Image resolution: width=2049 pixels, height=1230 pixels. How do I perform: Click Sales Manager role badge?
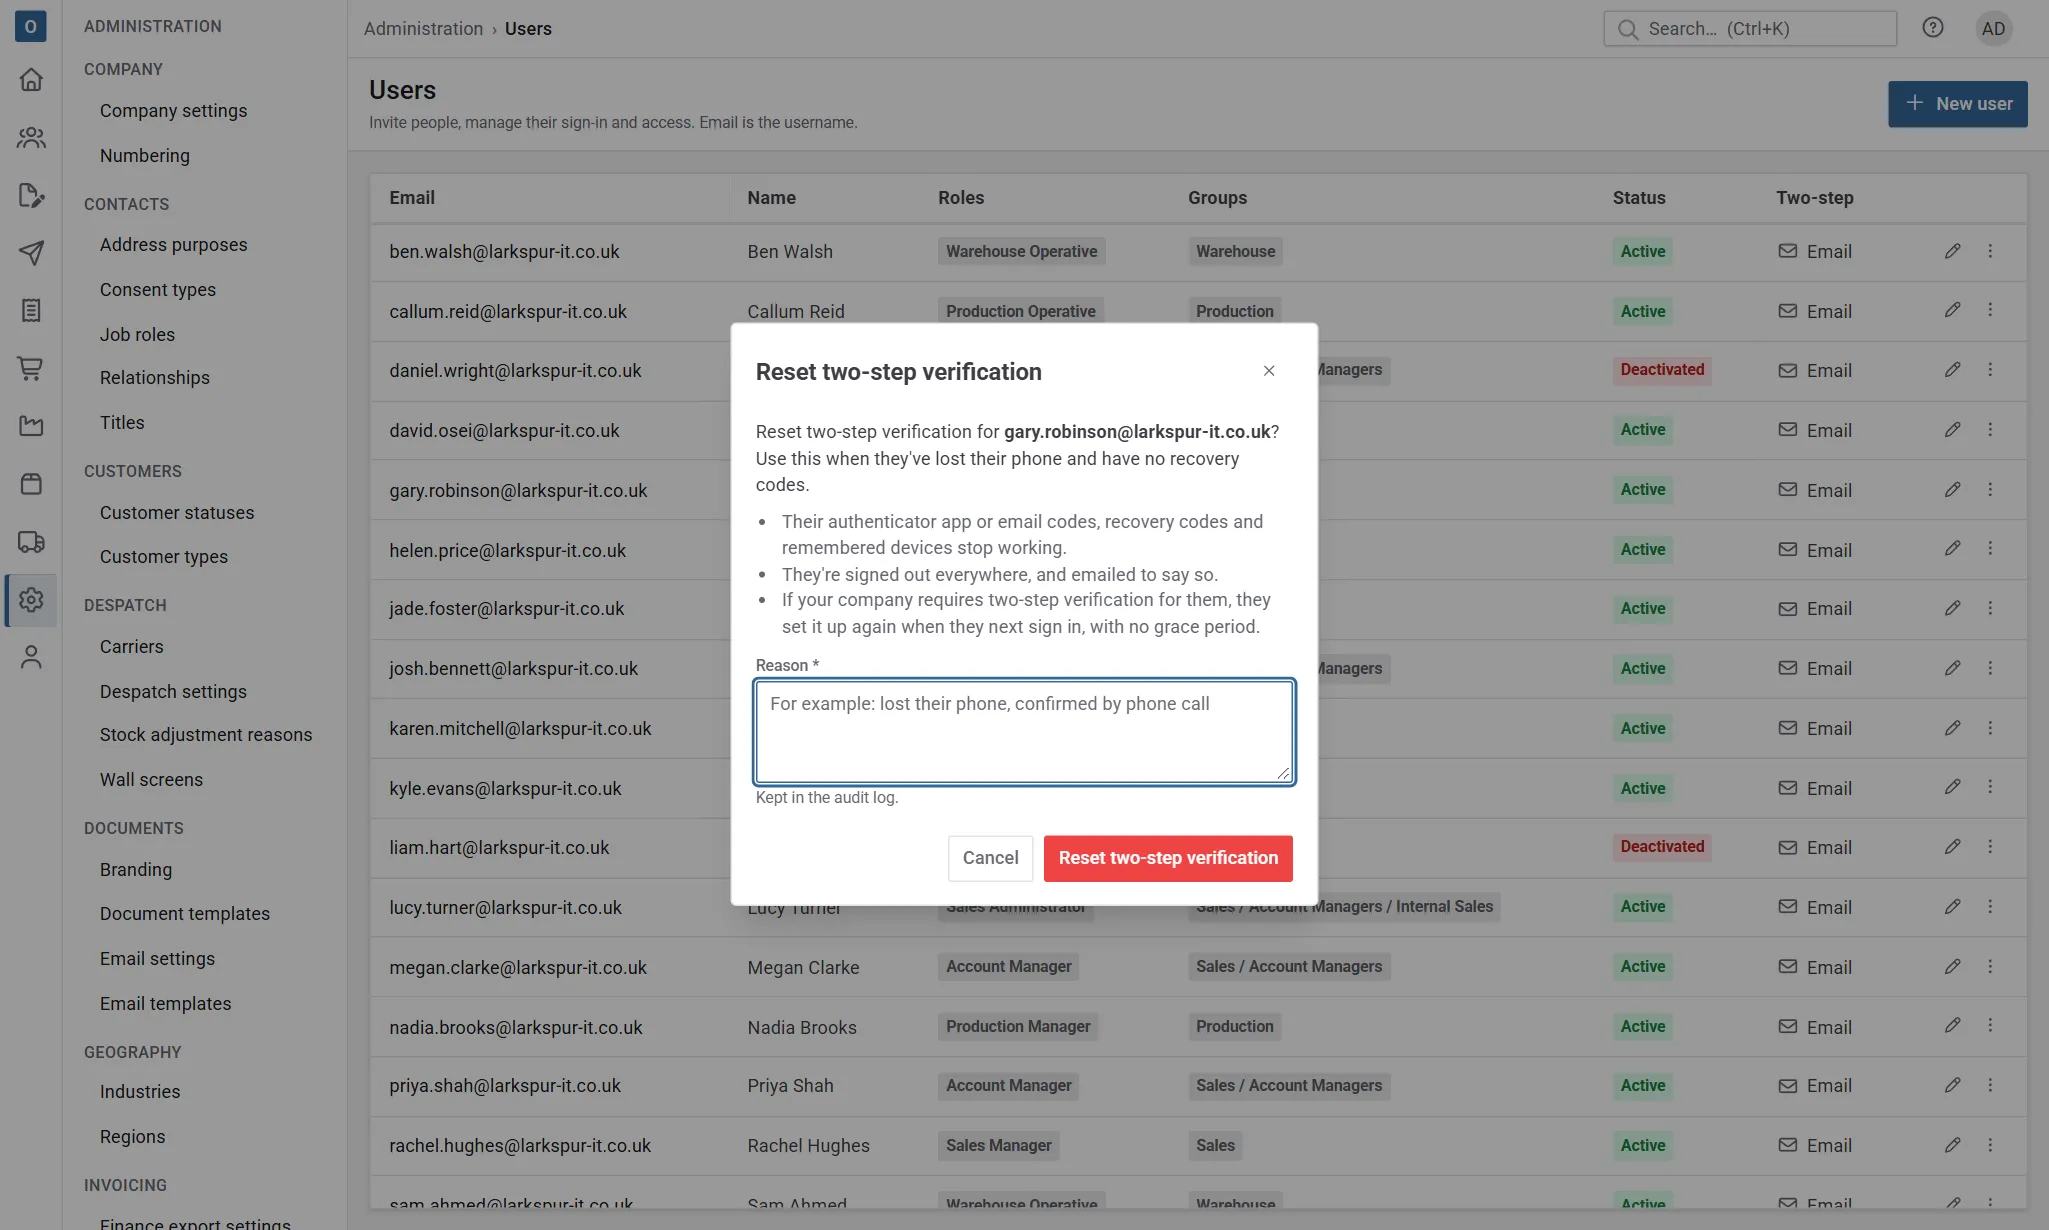[998, 1145]
